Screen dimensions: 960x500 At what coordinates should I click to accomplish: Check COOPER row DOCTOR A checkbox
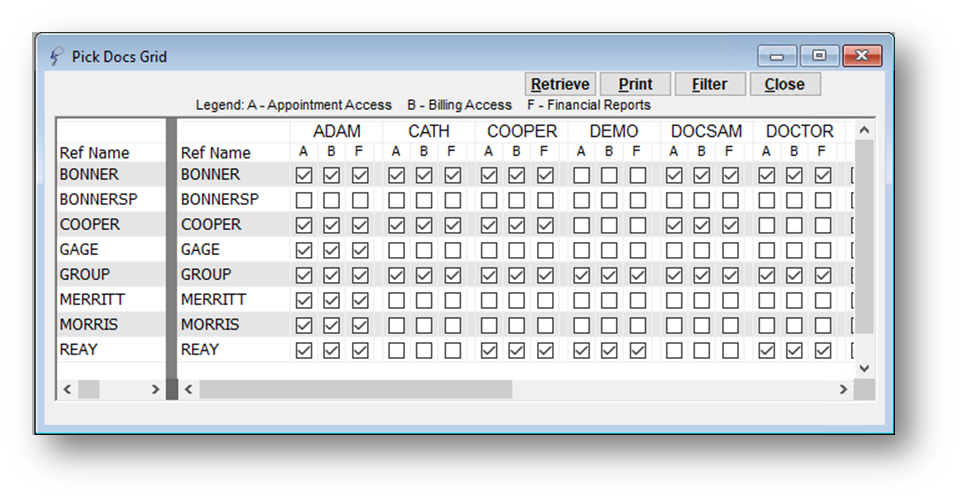[767, 225]
